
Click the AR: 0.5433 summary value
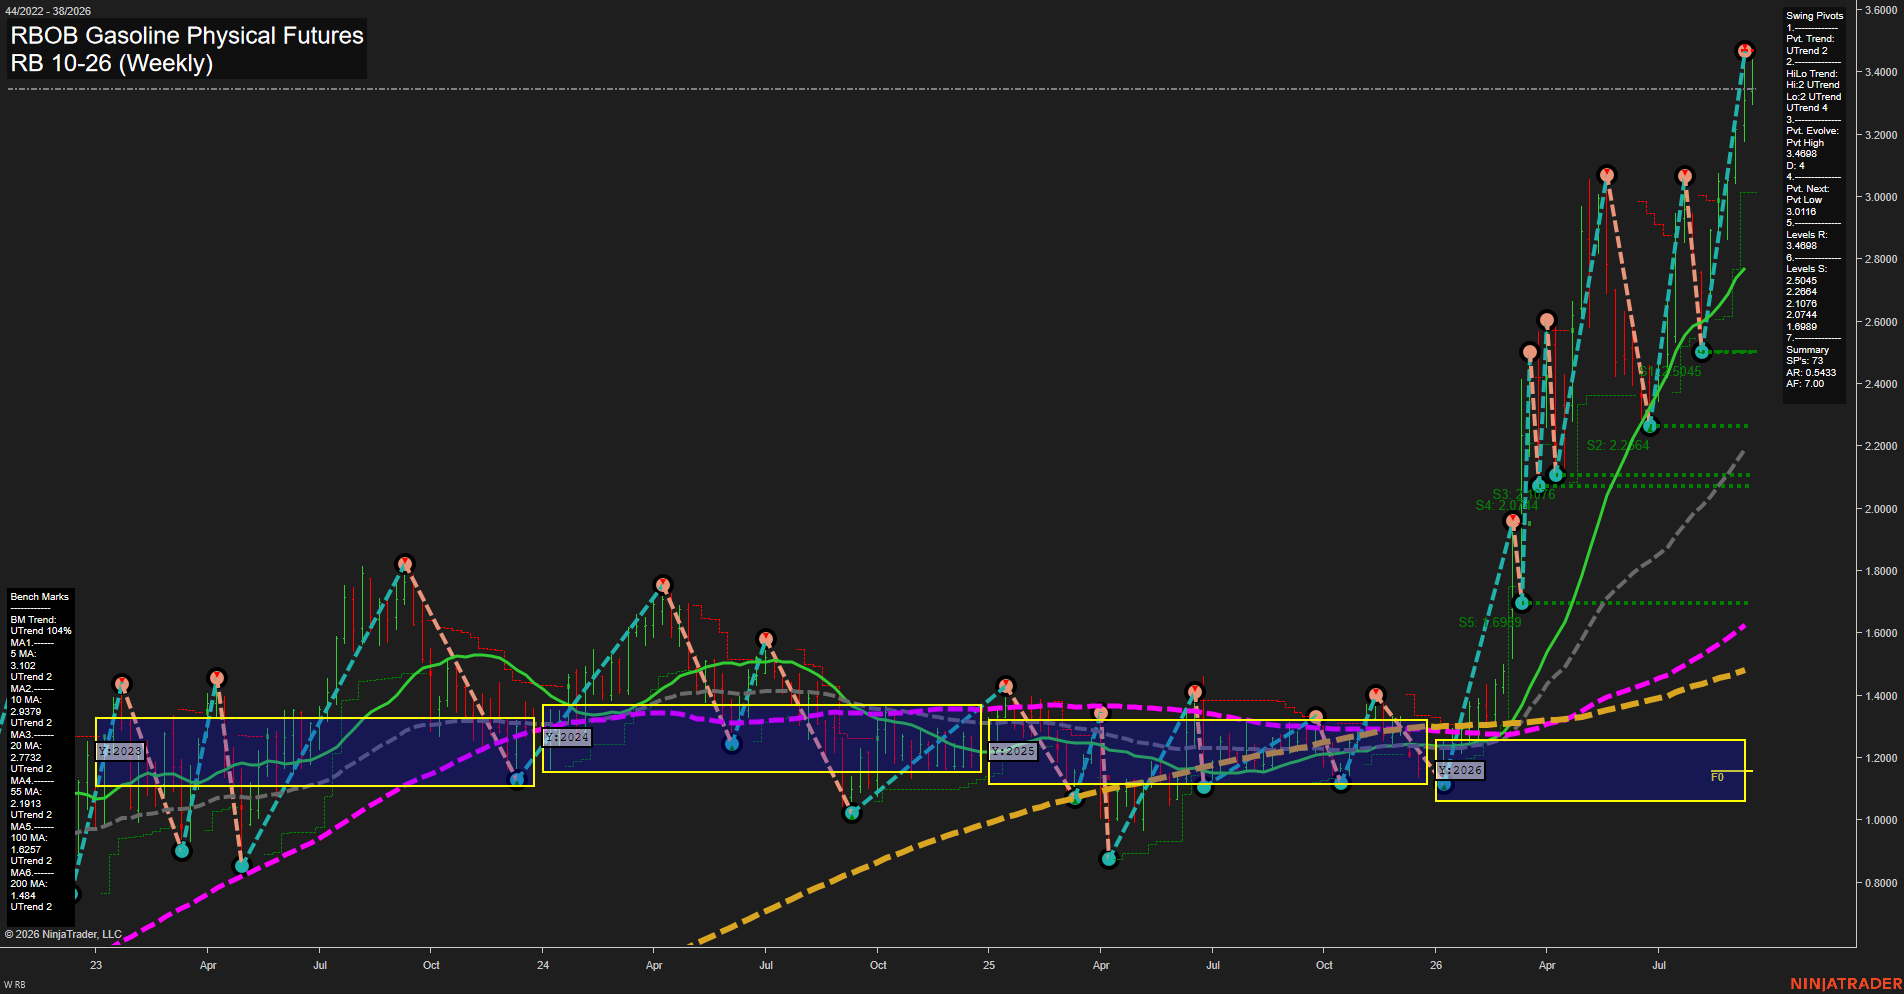pos(1811,373)
